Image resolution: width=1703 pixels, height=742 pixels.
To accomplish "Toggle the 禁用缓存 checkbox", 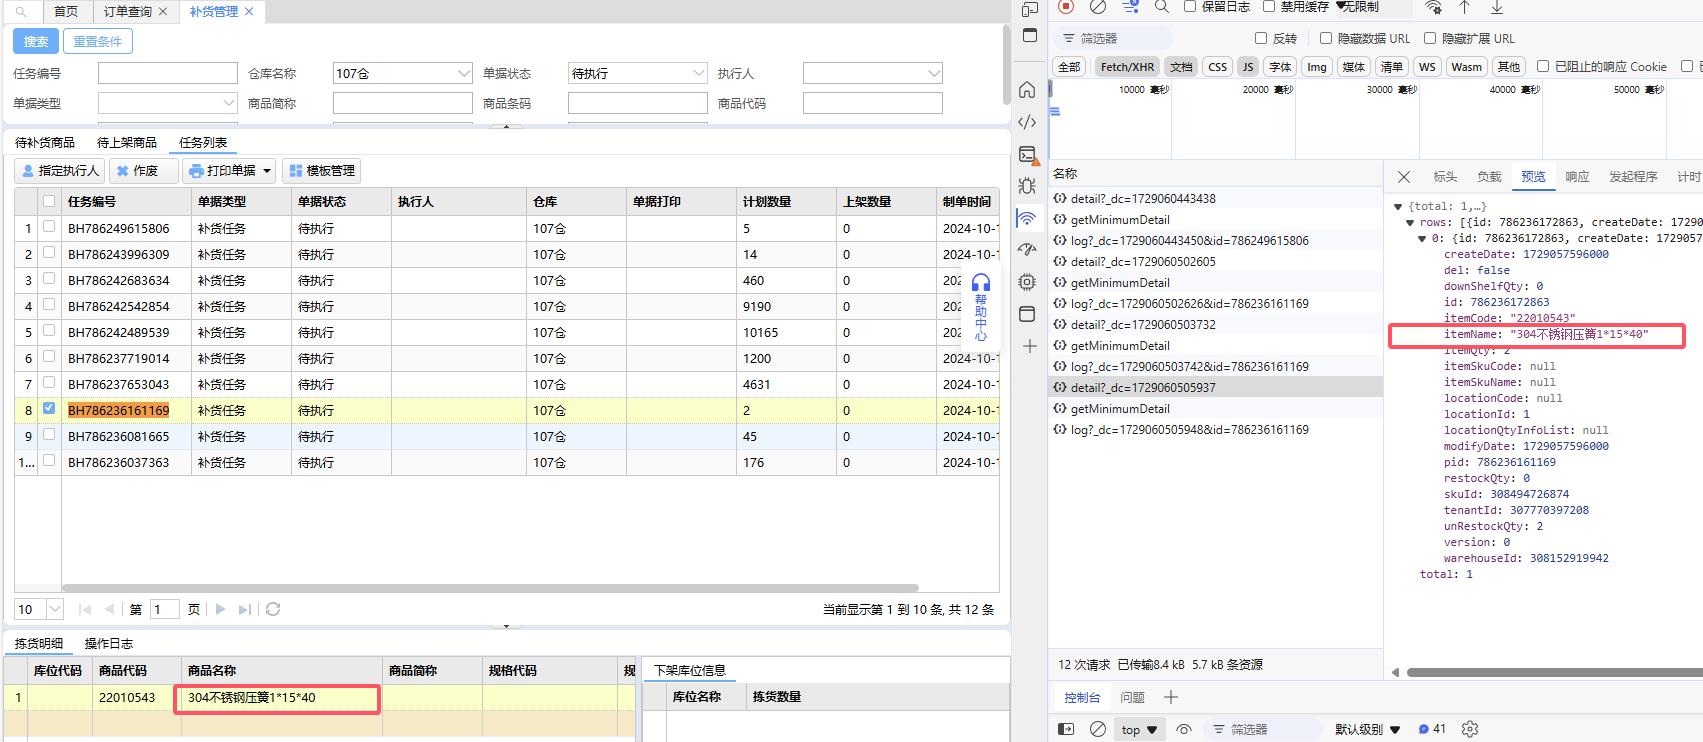I will [x=1269, y=7].
